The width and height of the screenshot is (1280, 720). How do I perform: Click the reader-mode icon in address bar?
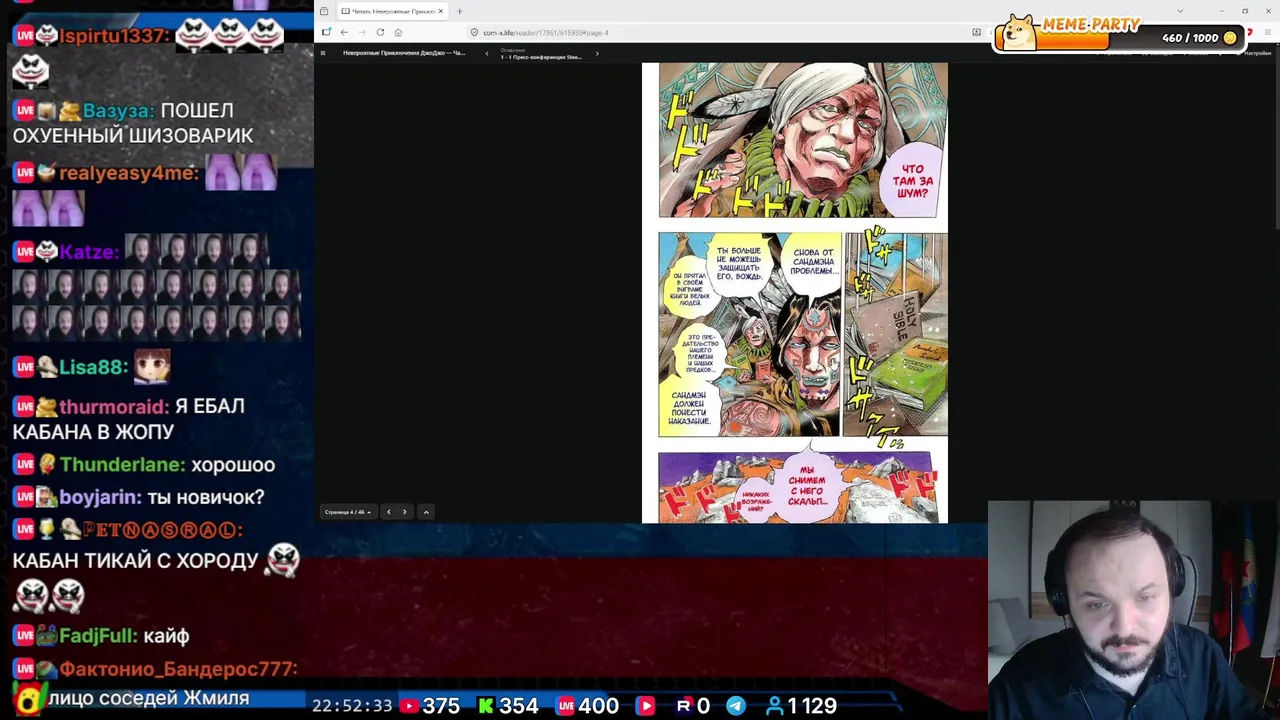click(x=977, y=32)
